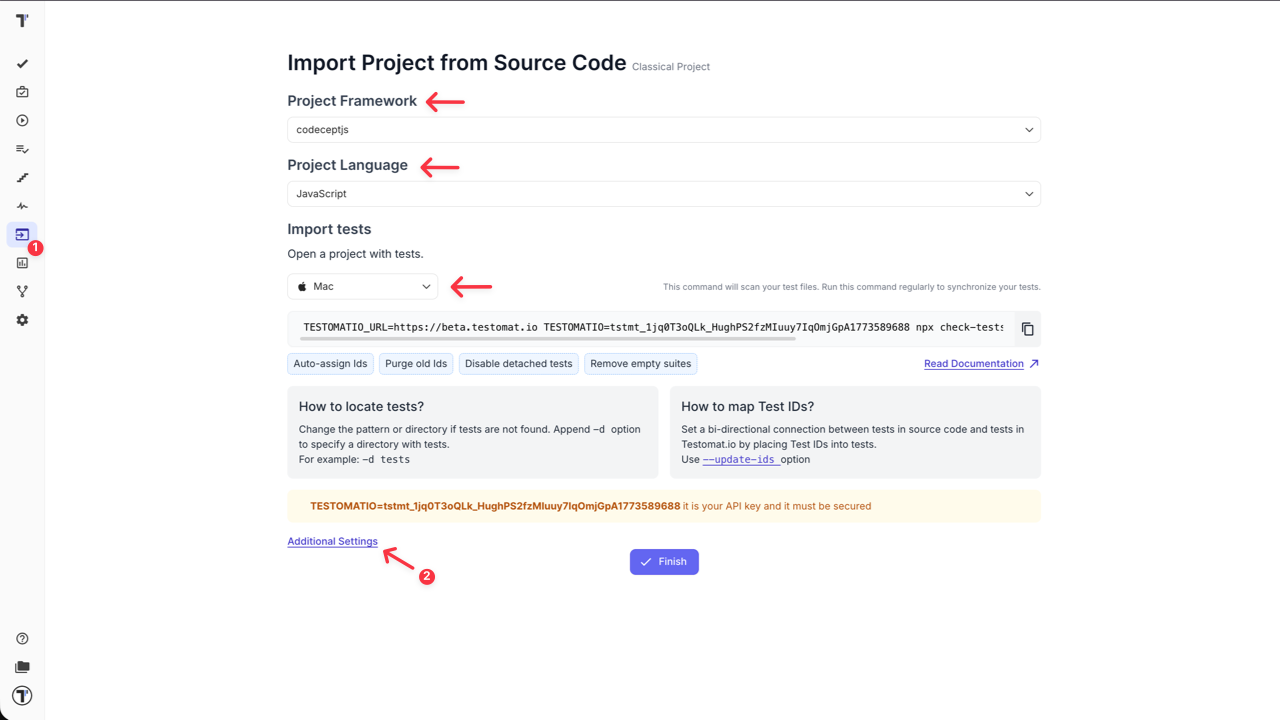
Task: Toggle the Remove empty suites option
Action: pos(640,363)
